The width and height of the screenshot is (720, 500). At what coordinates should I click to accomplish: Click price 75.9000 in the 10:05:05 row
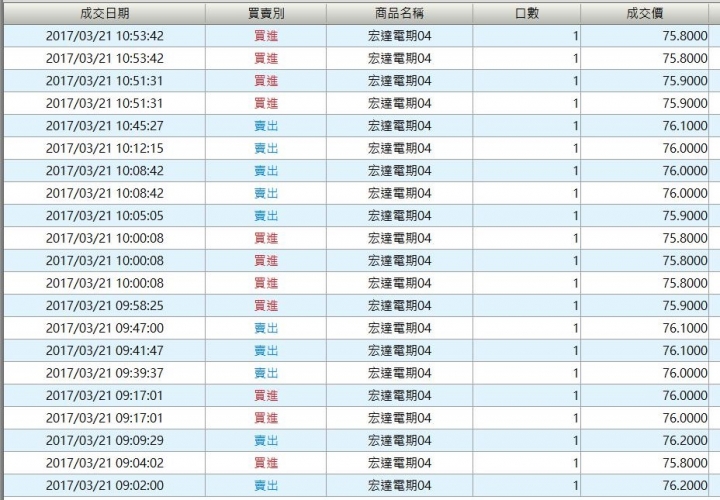pos(685,216)
